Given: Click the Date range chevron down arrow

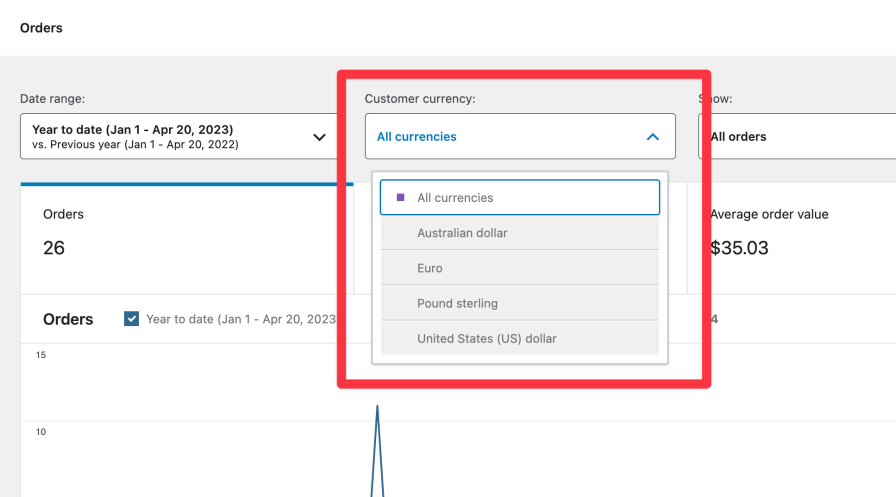Looking at the screenshot, I should pyautogui.click(x=320, y=137).
